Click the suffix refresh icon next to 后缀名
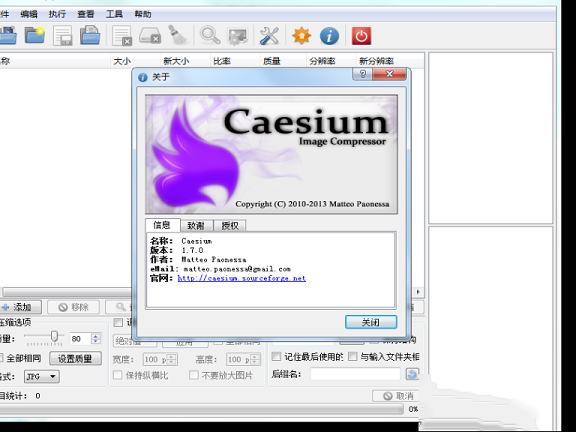 412,374
